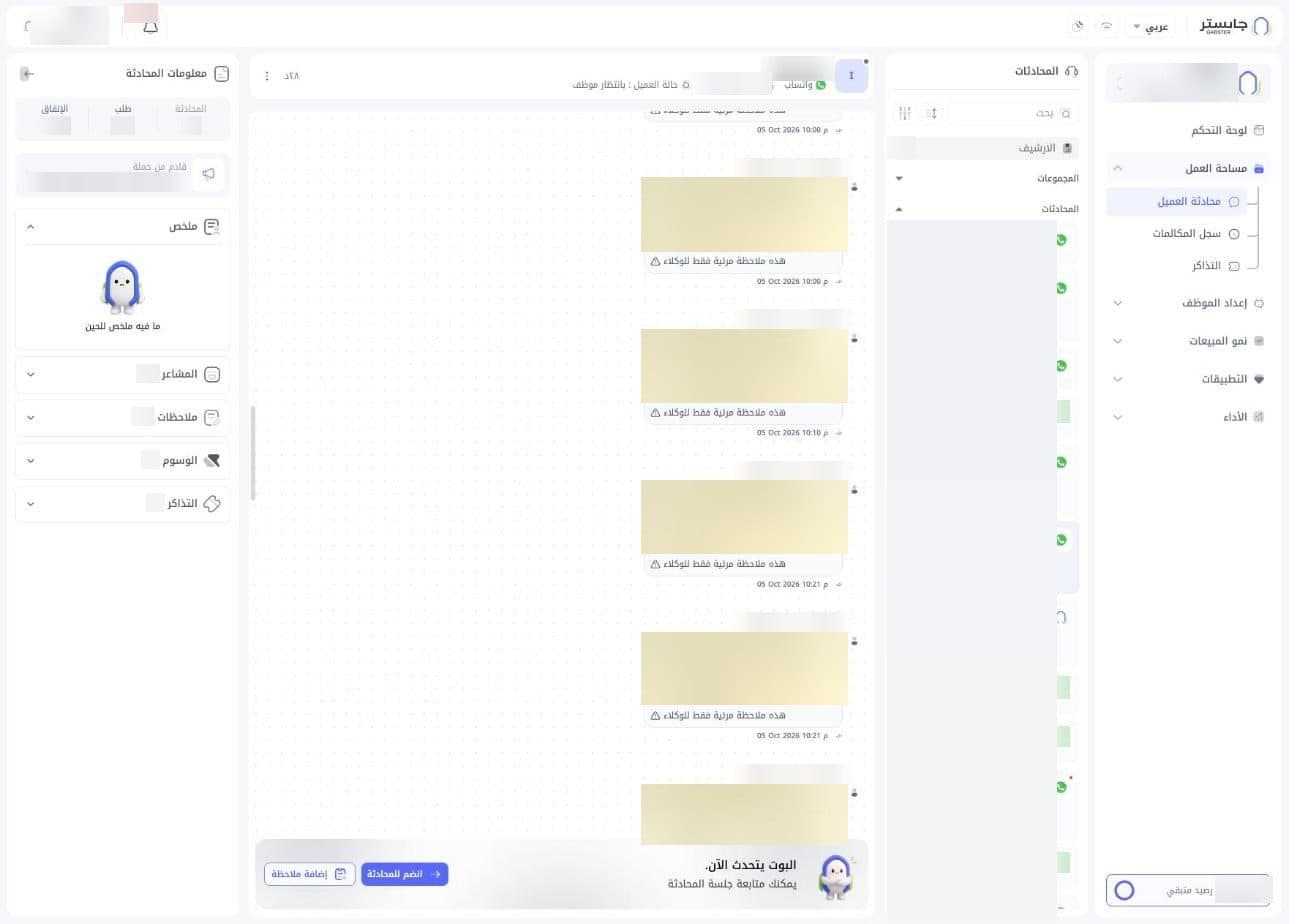Click the campaign megaphone icon
Viewport: 1289px width, 924px height.
pyautogui.click(x=209, y=174)
